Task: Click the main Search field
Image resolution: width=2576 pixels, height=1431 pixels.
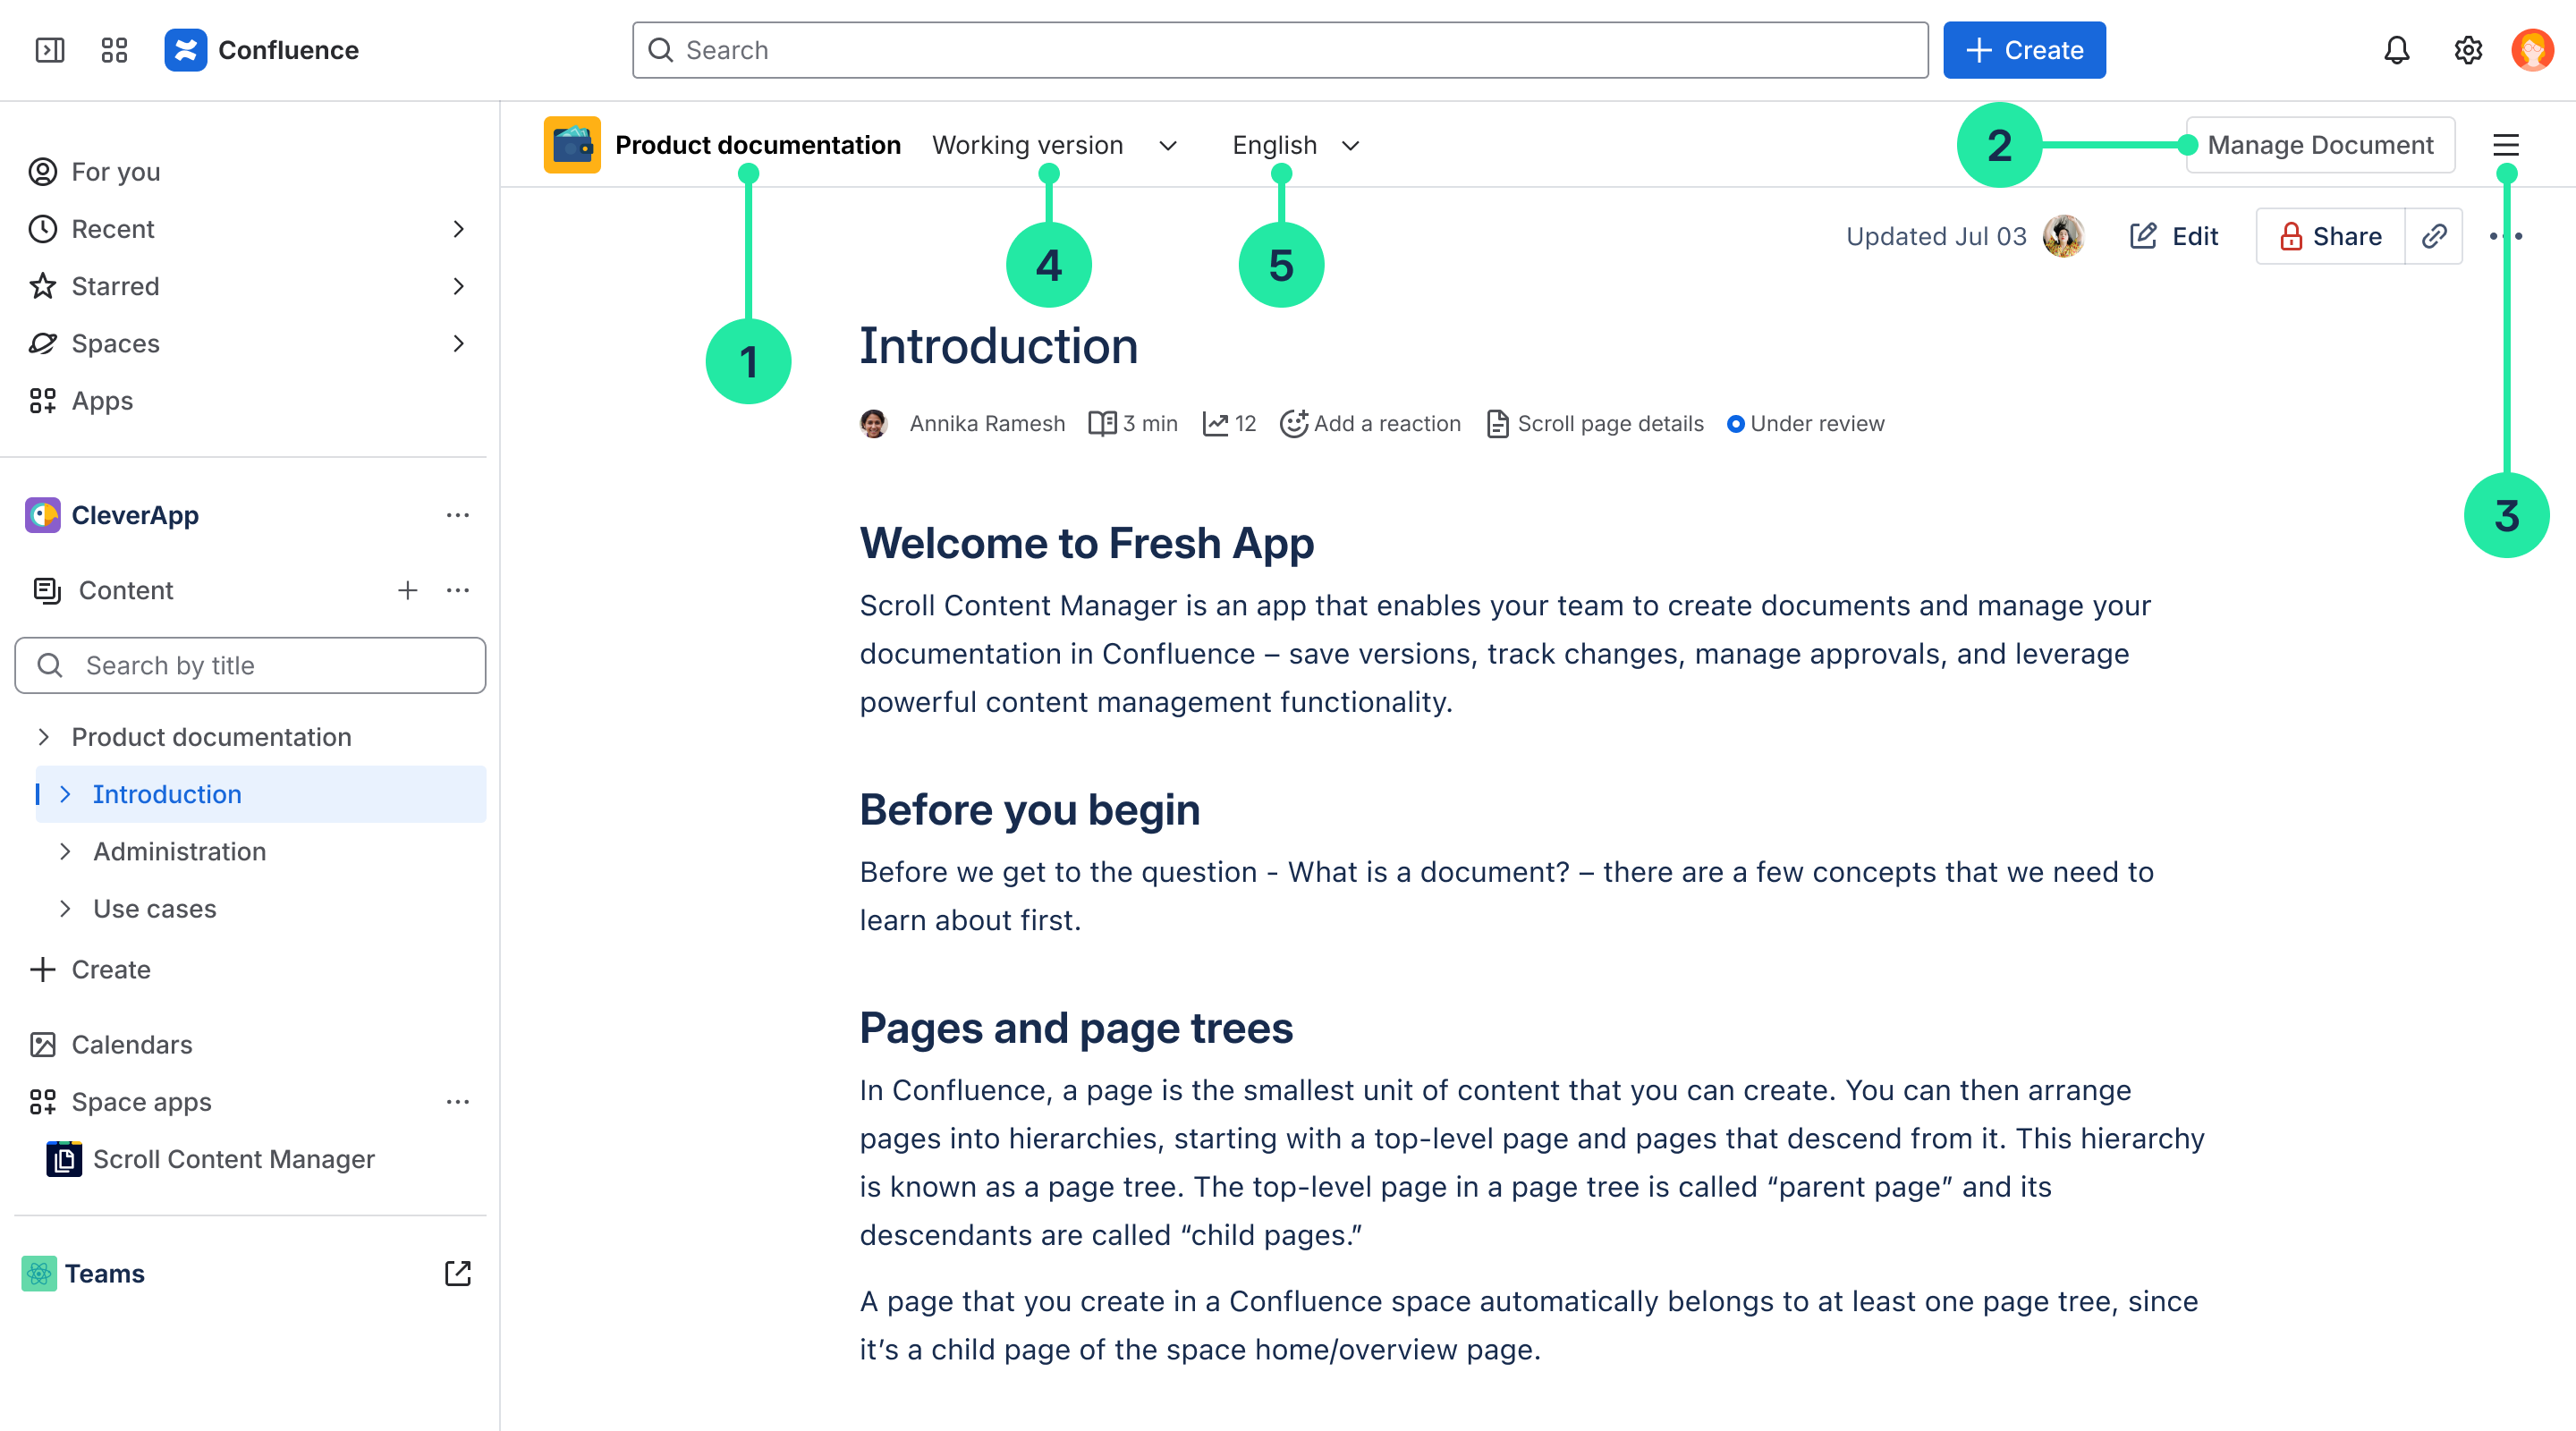Action: pos(1280,50)
